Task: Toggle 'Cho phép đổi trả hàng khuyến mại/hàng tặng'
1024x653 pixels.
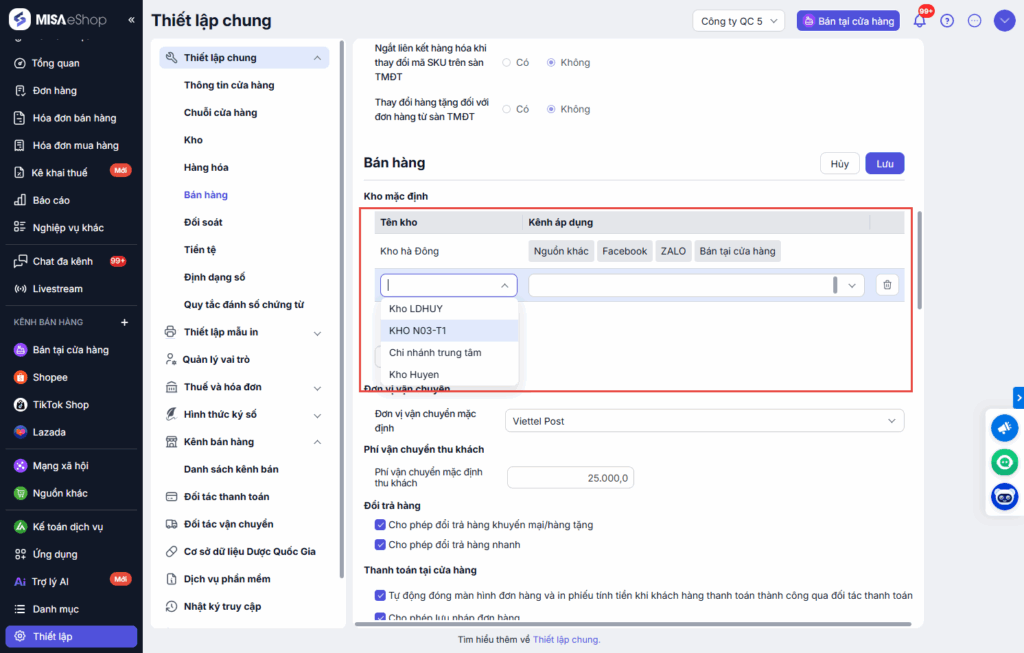Action: [380, 524]
